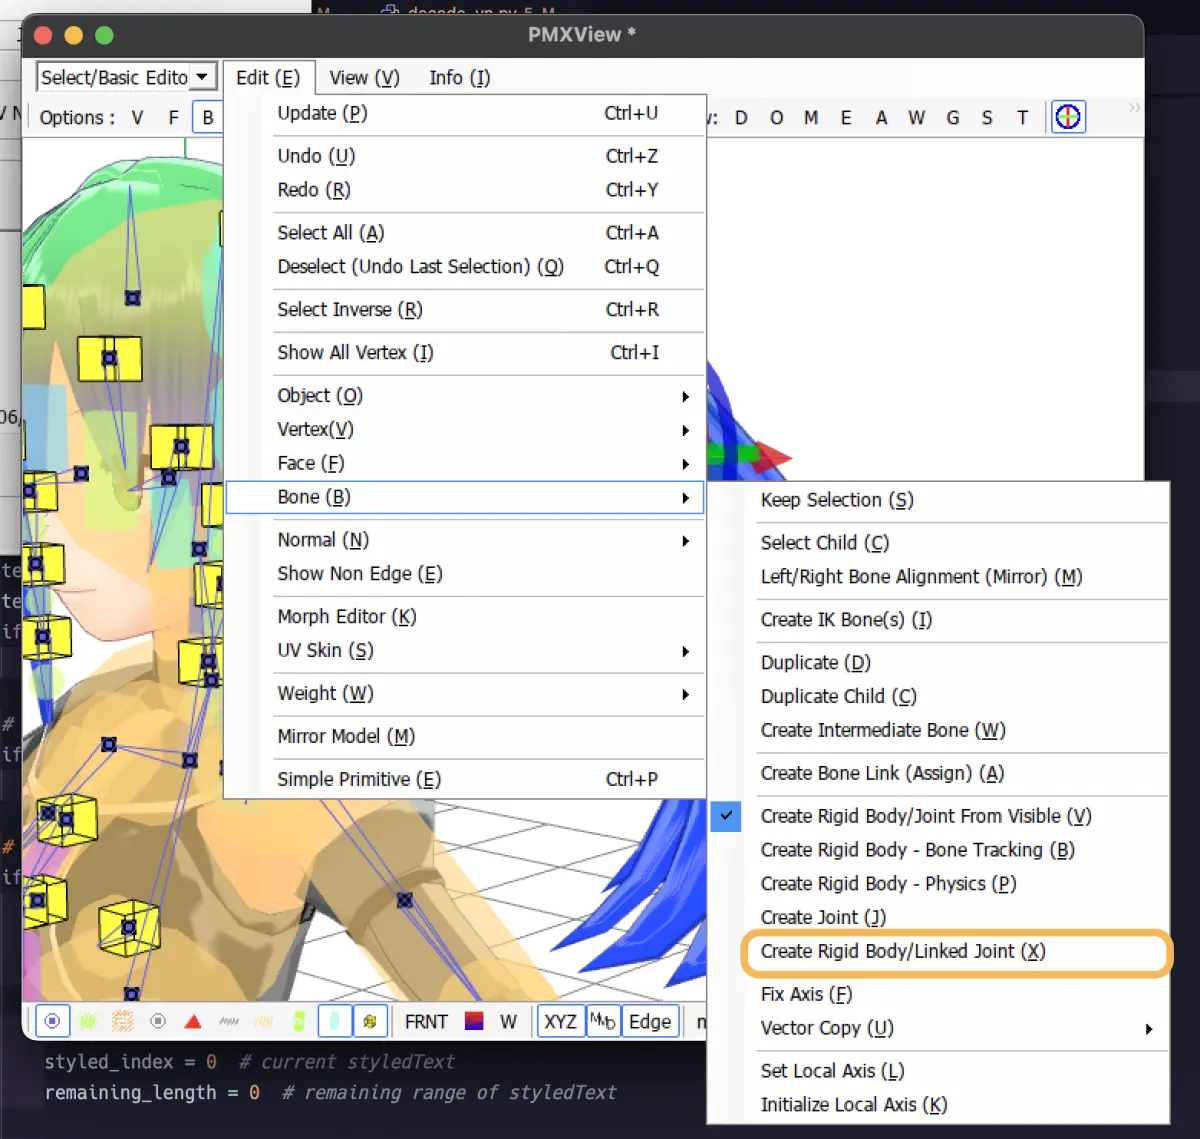Viewport: 1200px width, 1139px height.
Task: Toggle the F option next to Options label
Action: click(x=173, y=118)
